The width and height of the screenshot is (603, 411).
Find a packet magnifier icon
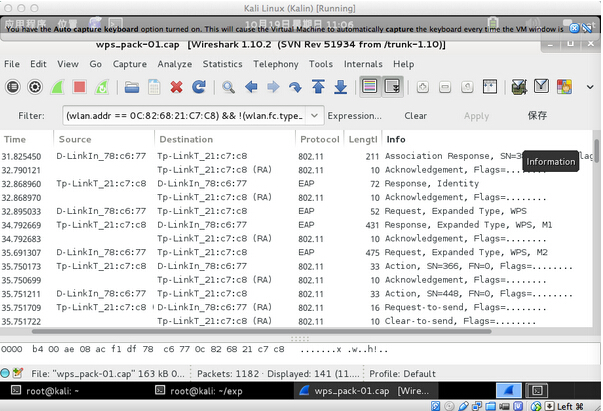tap(228, 87)
